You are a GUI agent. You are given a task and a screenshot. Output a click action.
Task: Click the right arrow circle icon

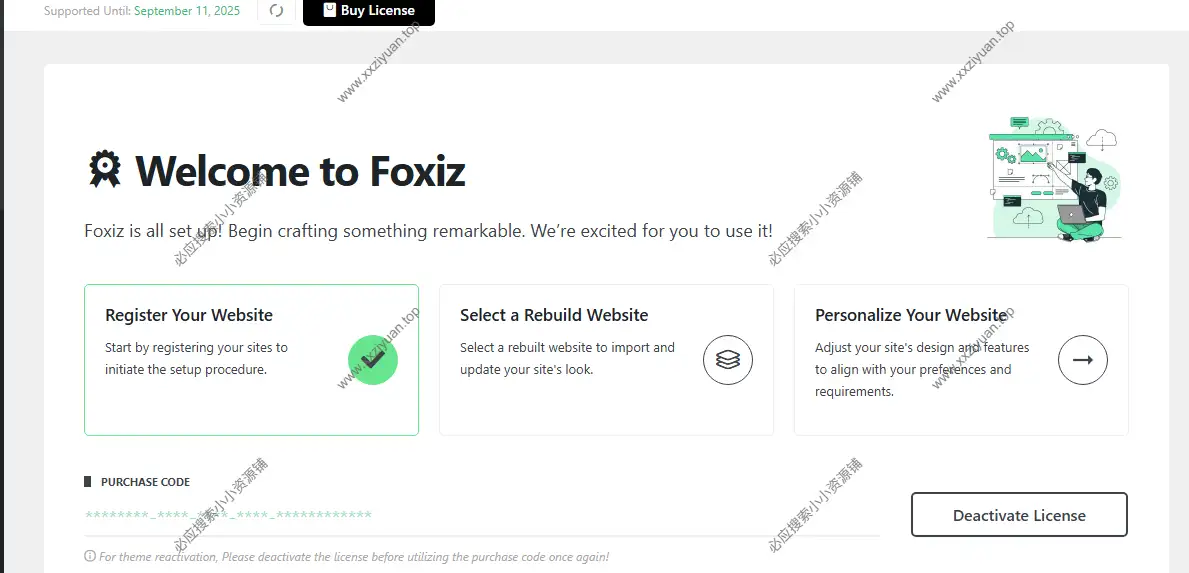tap(1082, 360)
